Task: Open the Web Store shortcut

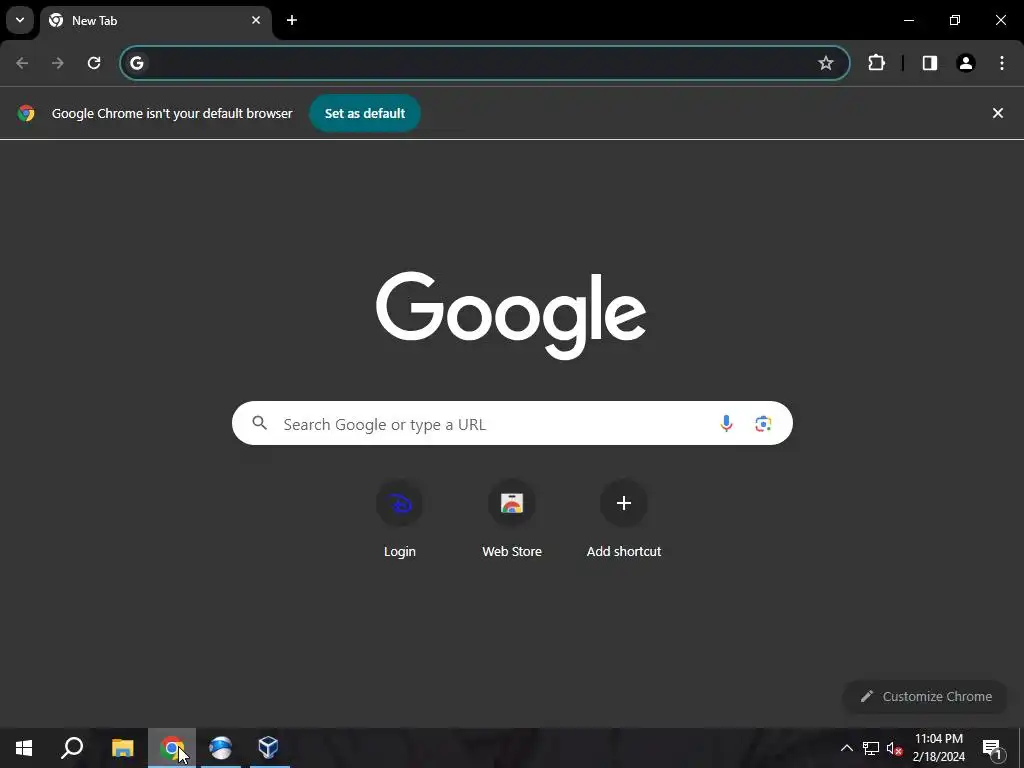Action: pyautogui.click(x=512, y=520)
